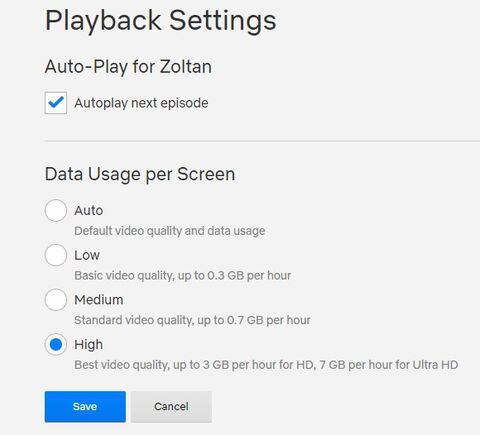The image size is (480, 435).
Task: Choose the Low data usage radio button
Action: click(56, 255)
